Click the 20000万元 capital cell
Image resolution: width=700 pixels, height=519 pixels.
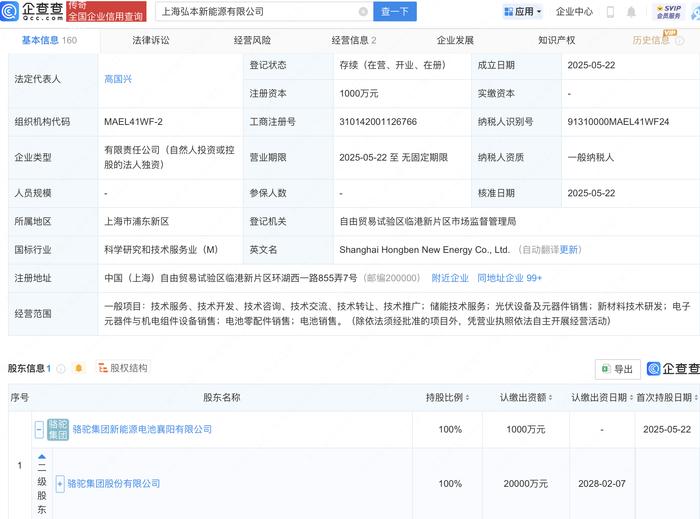tap(525, 484)
